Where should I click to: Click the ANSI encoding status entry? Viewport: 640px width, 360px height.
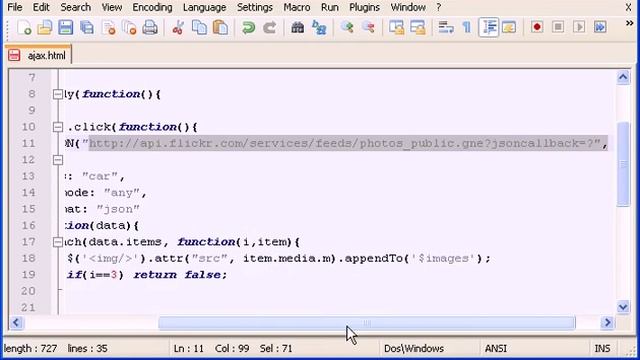click(x=496, y=349)
